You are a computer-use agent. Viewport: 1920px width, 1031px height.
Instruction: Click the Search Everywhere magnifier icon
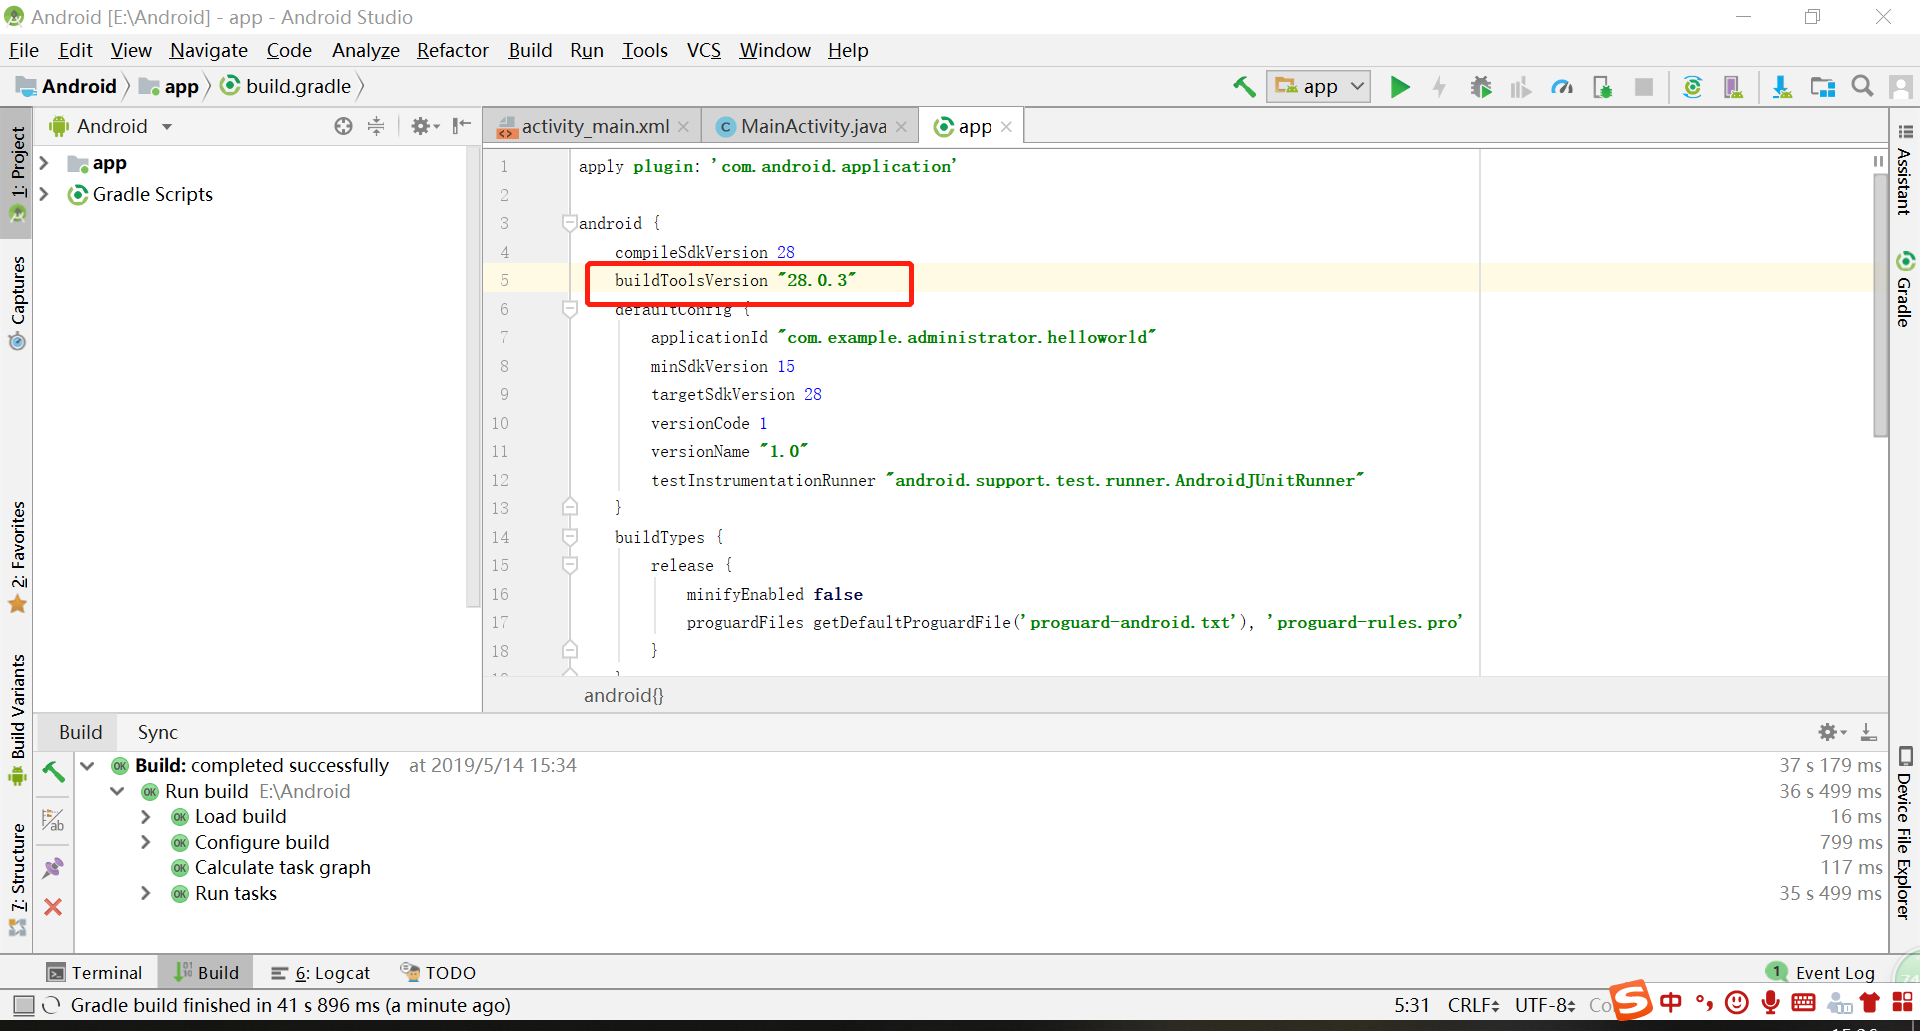(x=1862, y=87)
